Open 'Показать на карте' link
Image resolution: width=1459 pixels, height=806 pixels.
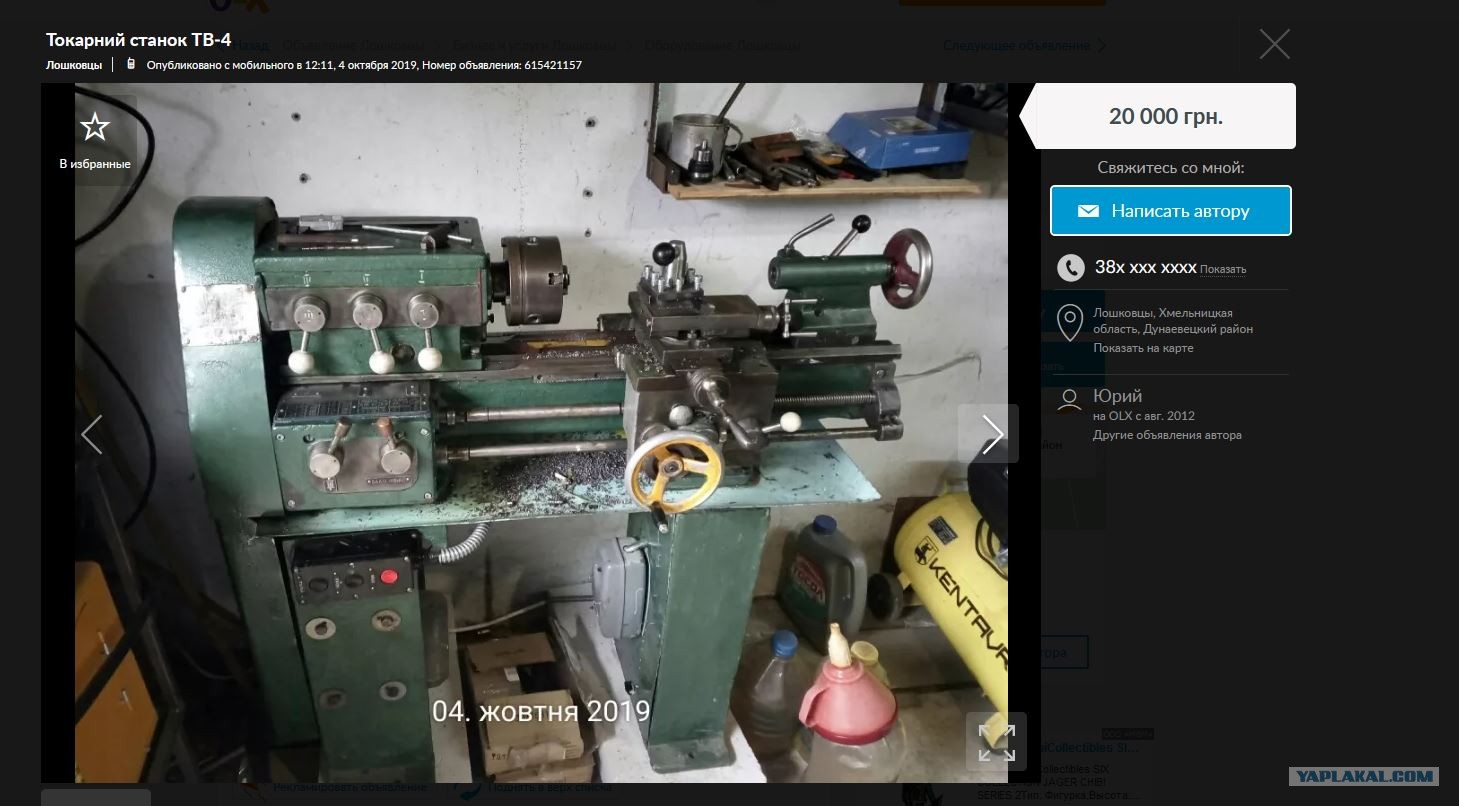(x=1143, y=348)
